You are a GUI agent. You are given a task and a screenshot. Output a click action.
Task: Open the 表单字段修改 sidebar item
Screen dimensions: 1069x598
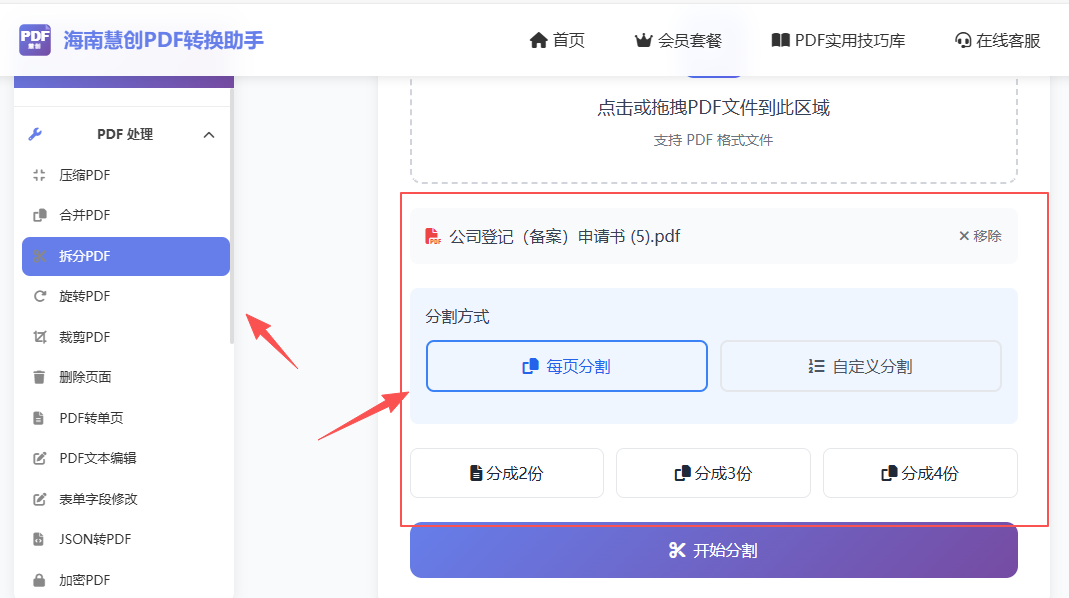[x=125, y=499]
